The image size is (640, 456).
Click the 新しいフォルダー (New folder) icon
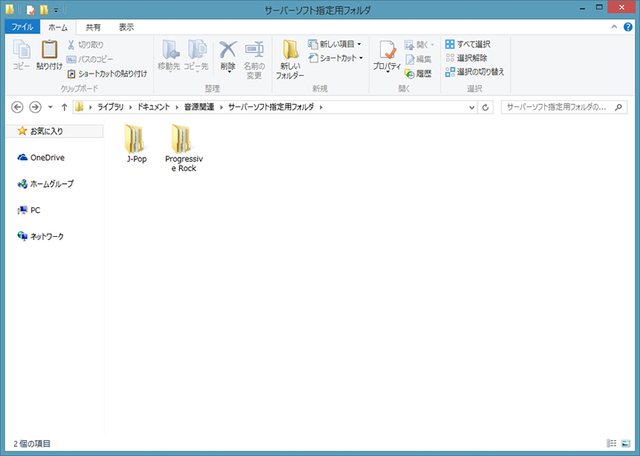coord(290,57)
